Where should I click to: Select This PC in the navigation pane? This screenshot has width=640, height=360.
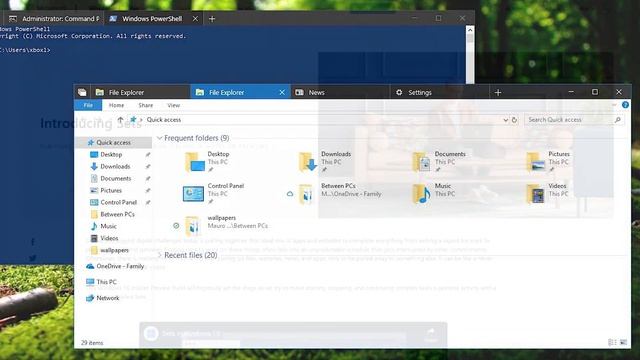[x=106, y=282]
